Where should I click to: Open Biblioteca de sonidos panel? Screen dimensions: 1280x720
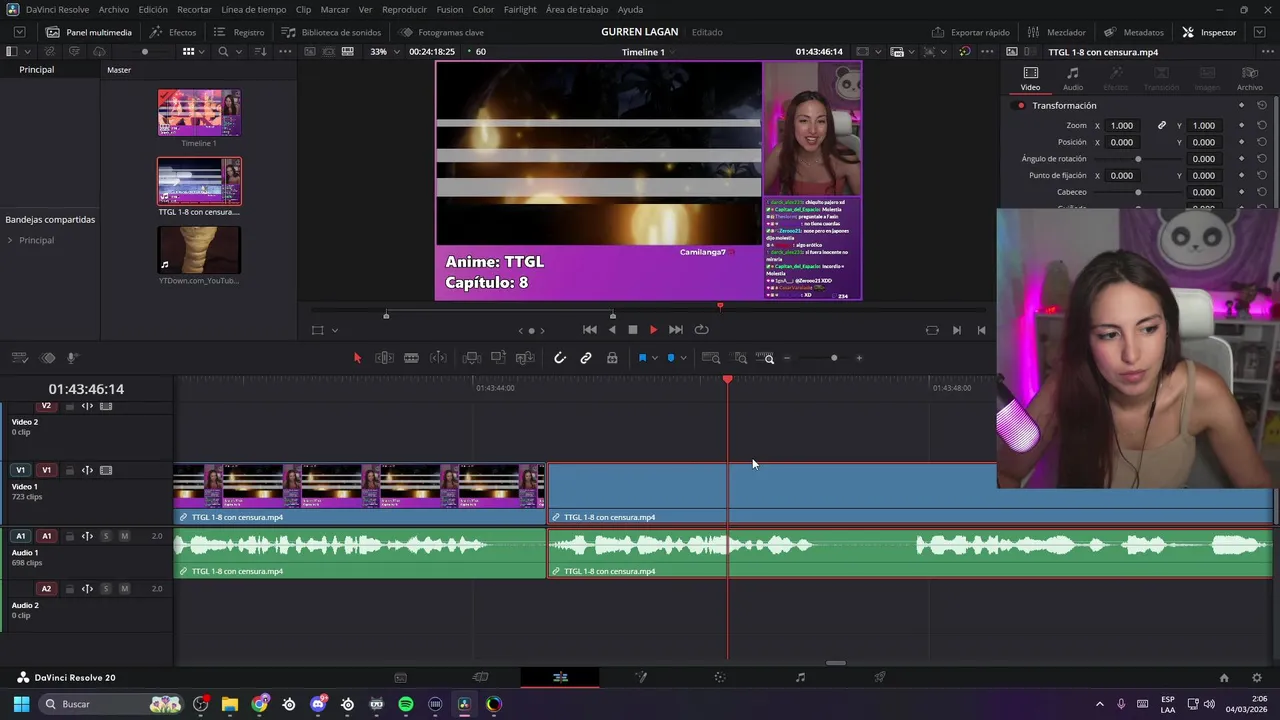[331, 32]
